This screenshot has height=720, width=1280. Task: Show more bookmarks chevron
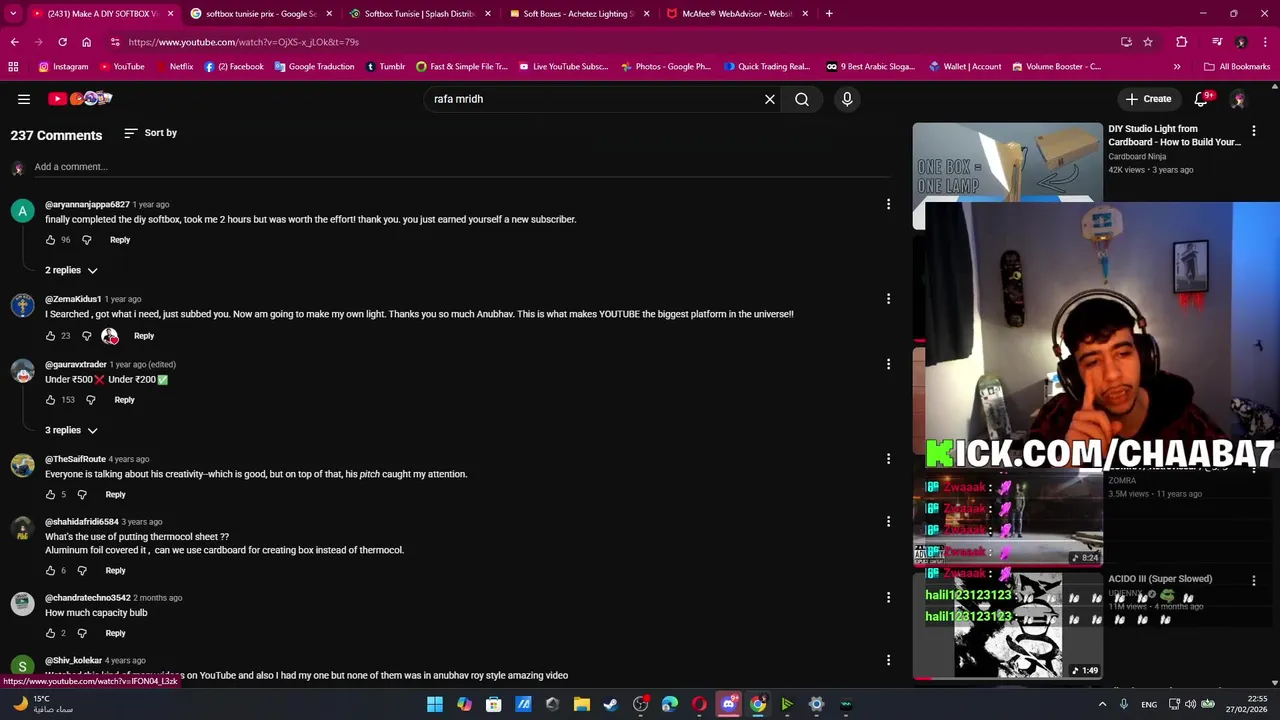[1177, 67]
